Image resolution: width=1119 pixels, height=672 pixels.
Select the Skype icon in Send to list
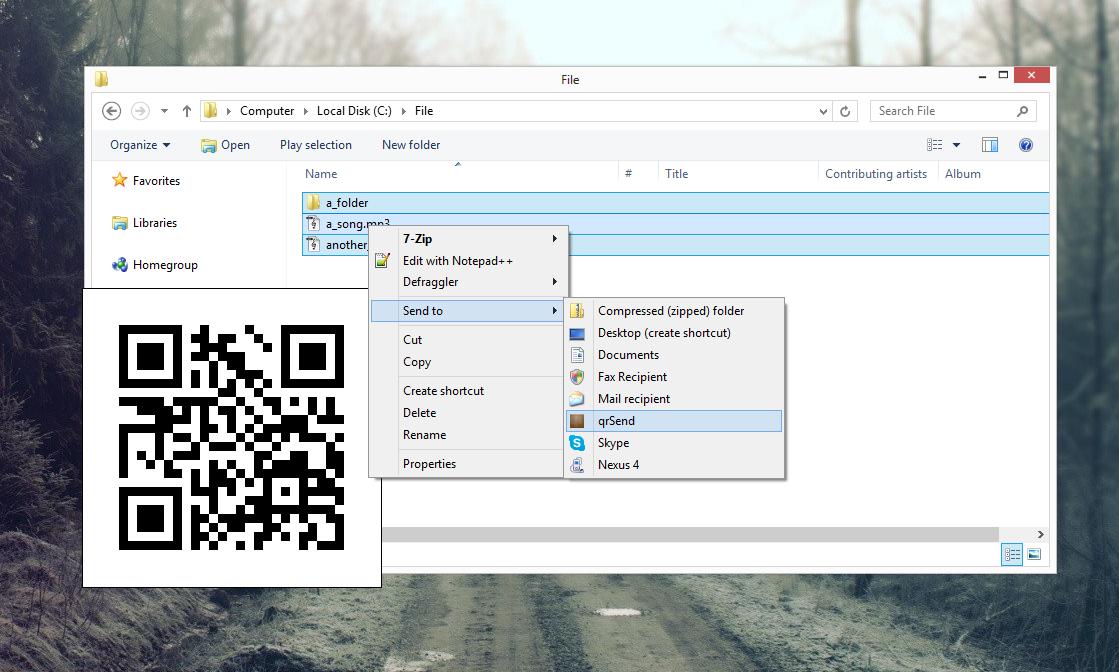(x=577, y=443)
